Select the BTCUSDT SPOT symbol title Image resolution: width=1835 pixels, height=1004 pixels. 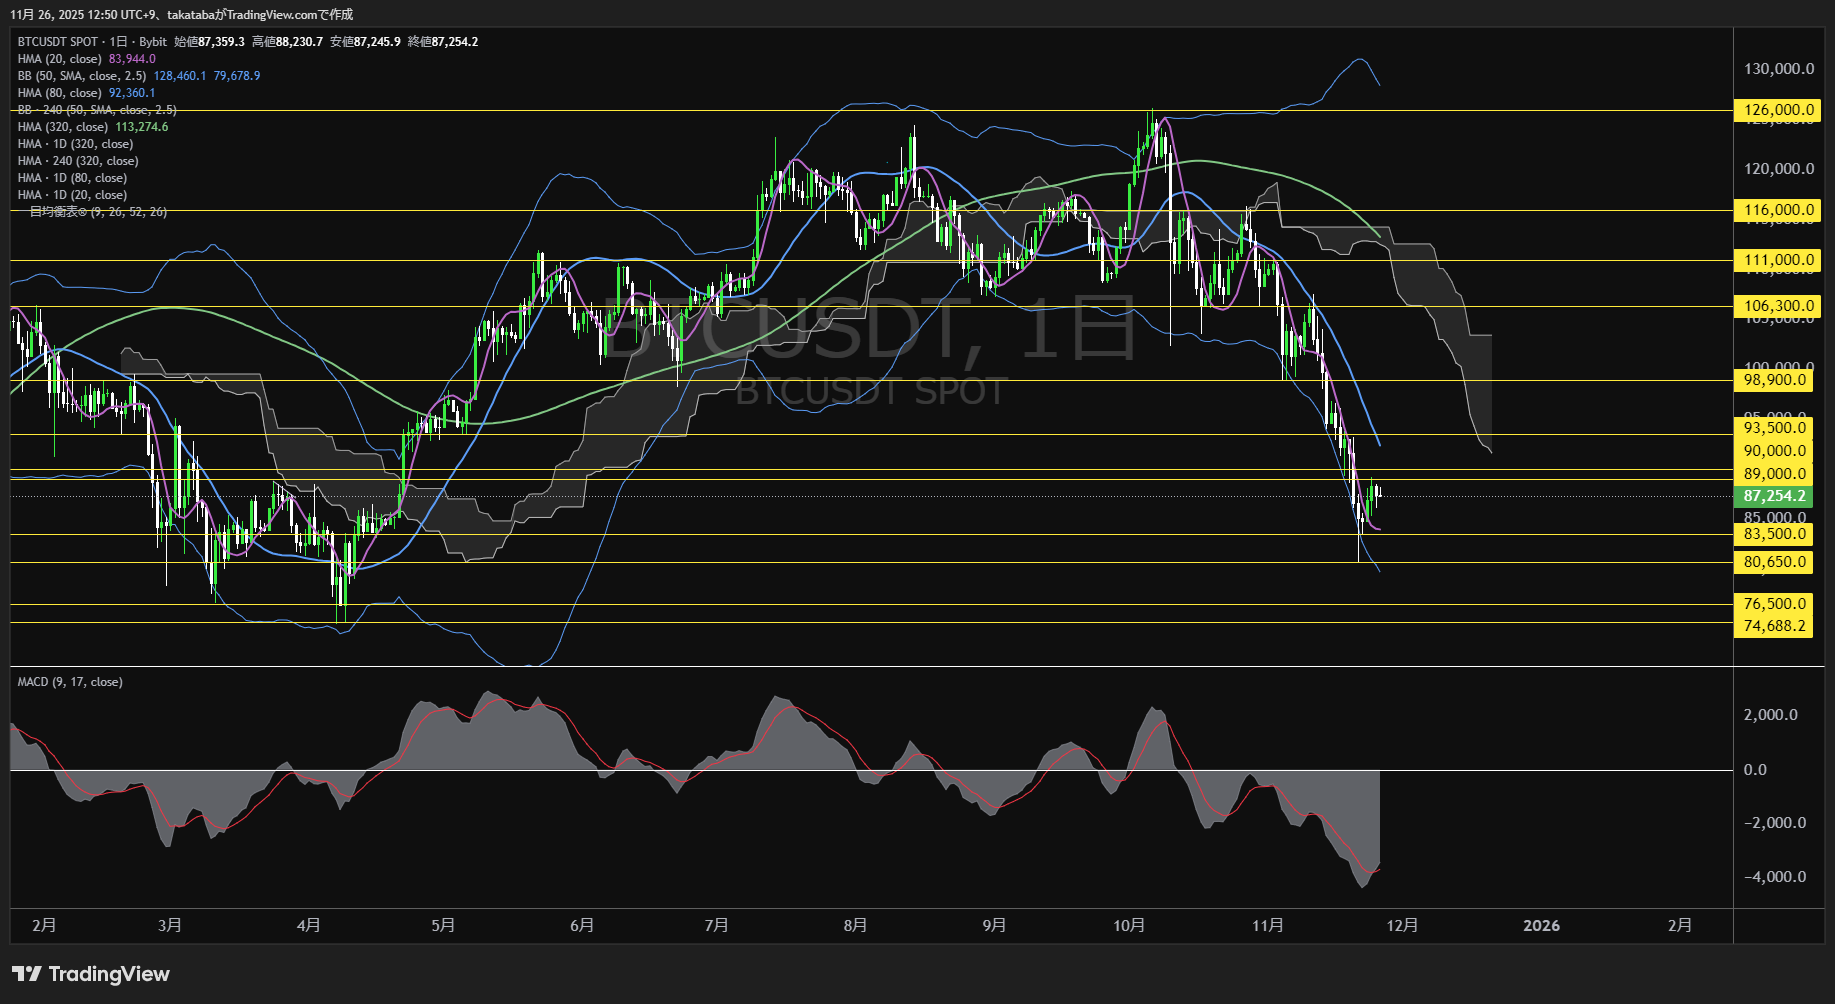pos(58,42)
